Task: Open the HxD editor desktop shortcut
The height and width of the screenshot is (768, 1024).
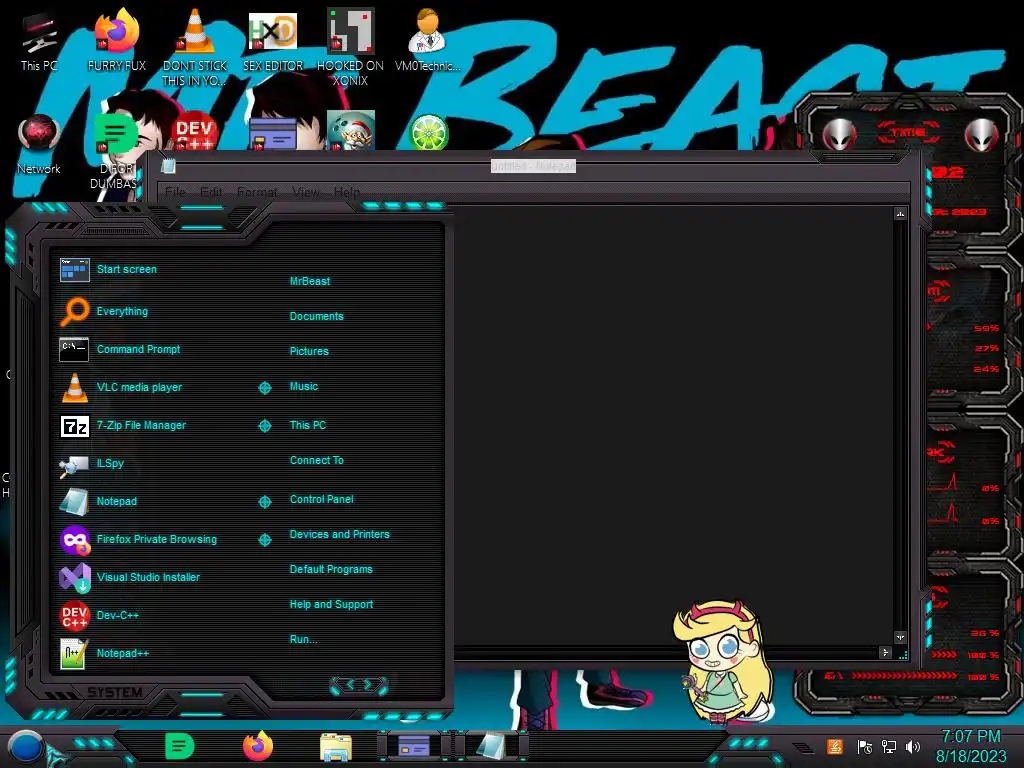Action: [273, 42]
